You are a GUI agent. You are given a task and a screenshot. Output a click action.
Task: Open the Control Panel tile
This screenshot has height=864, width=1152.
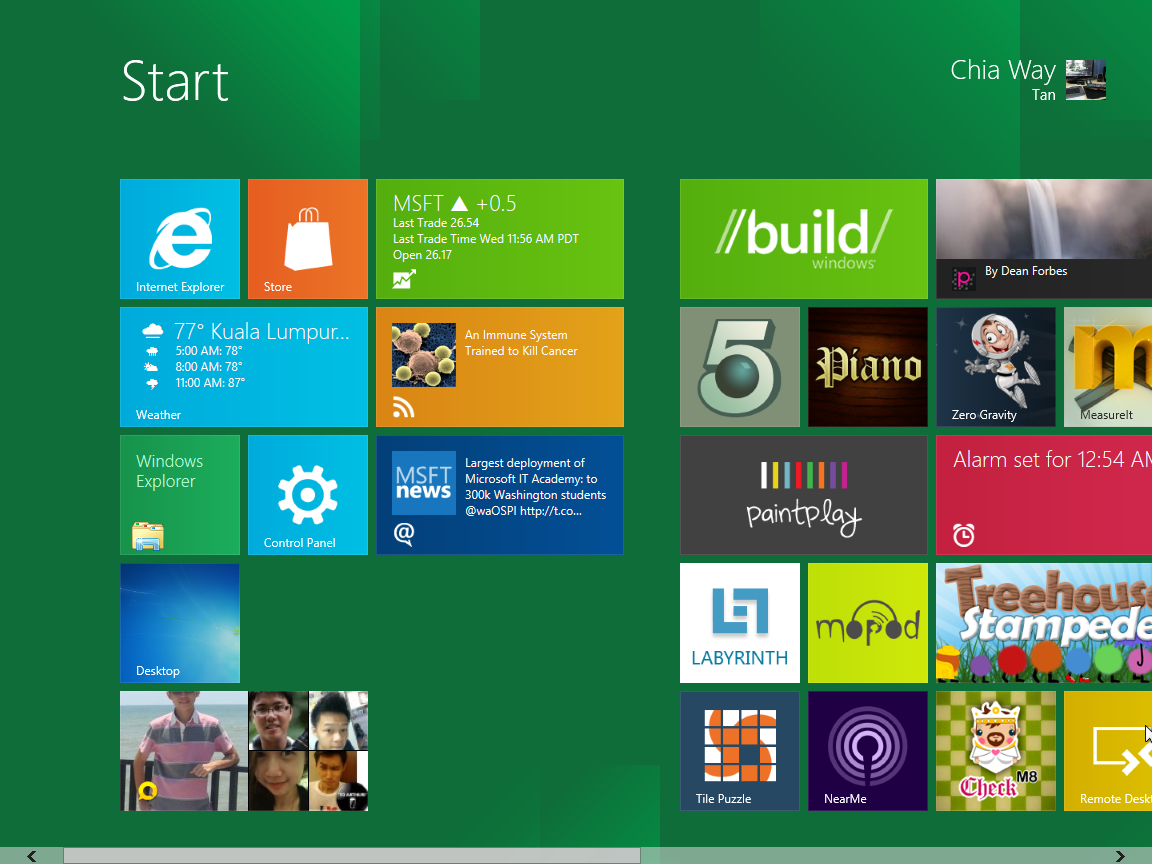(x=308, y=495)
